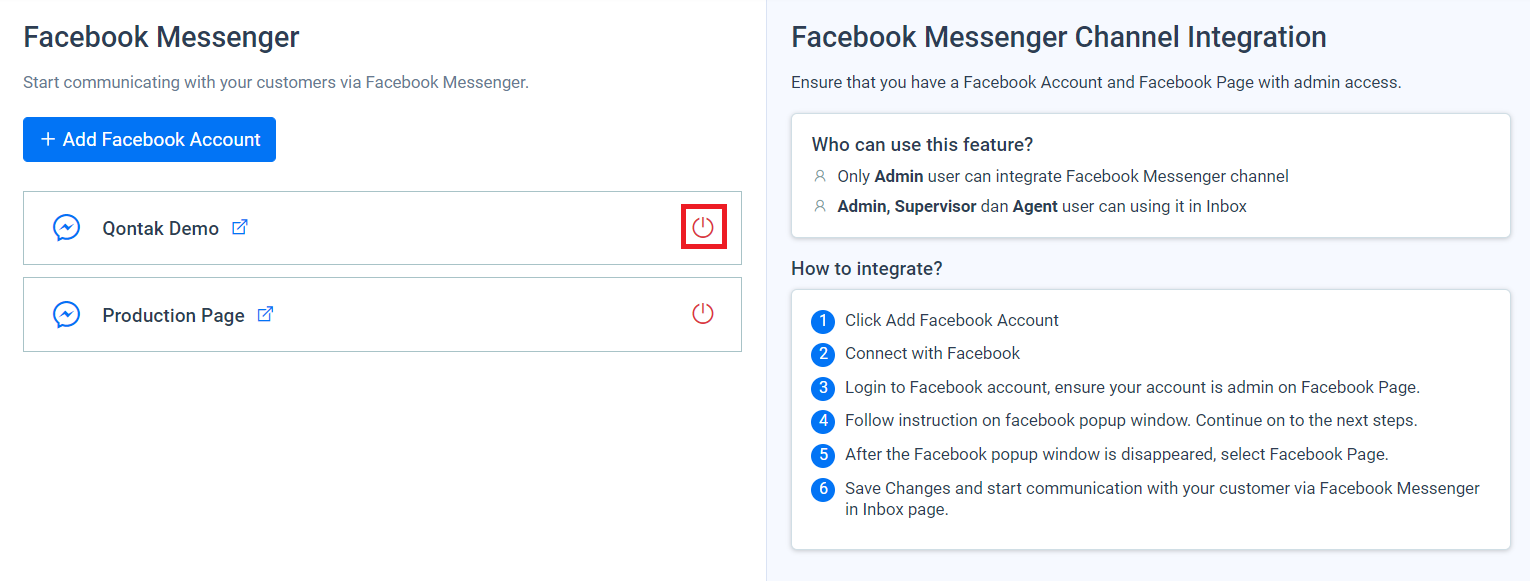1530x581 pixels.
Task: Click the Facebook Messenger Channel Integration title
Action: click(1059, 37)
